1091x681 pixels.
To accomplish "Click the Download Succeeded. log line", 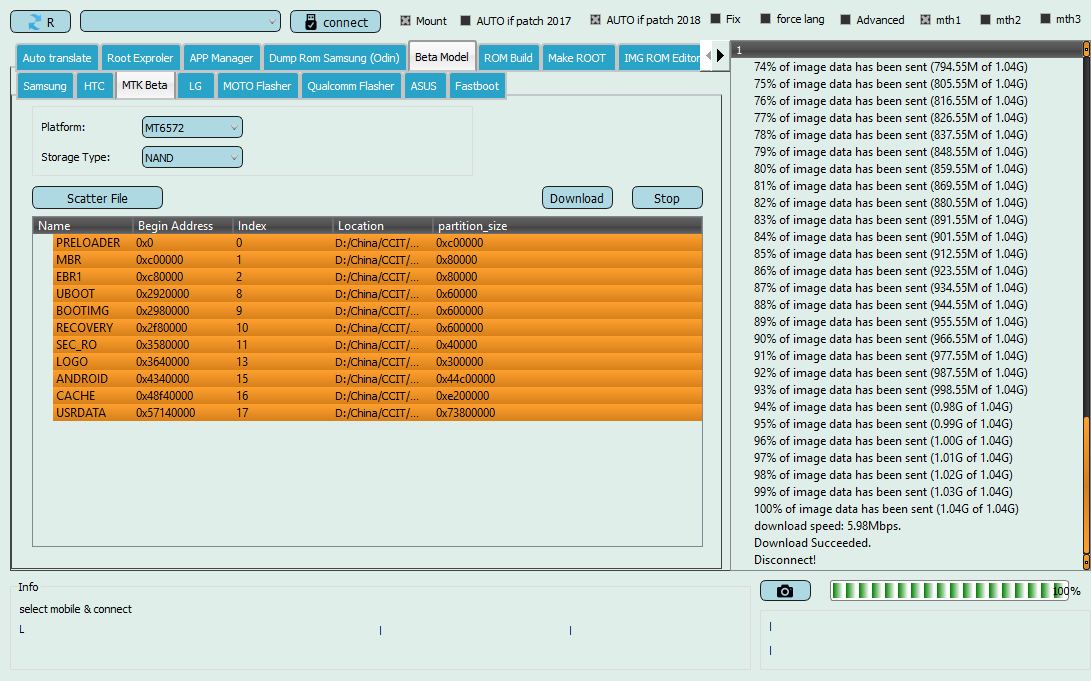I will click(x=812, y=543).
